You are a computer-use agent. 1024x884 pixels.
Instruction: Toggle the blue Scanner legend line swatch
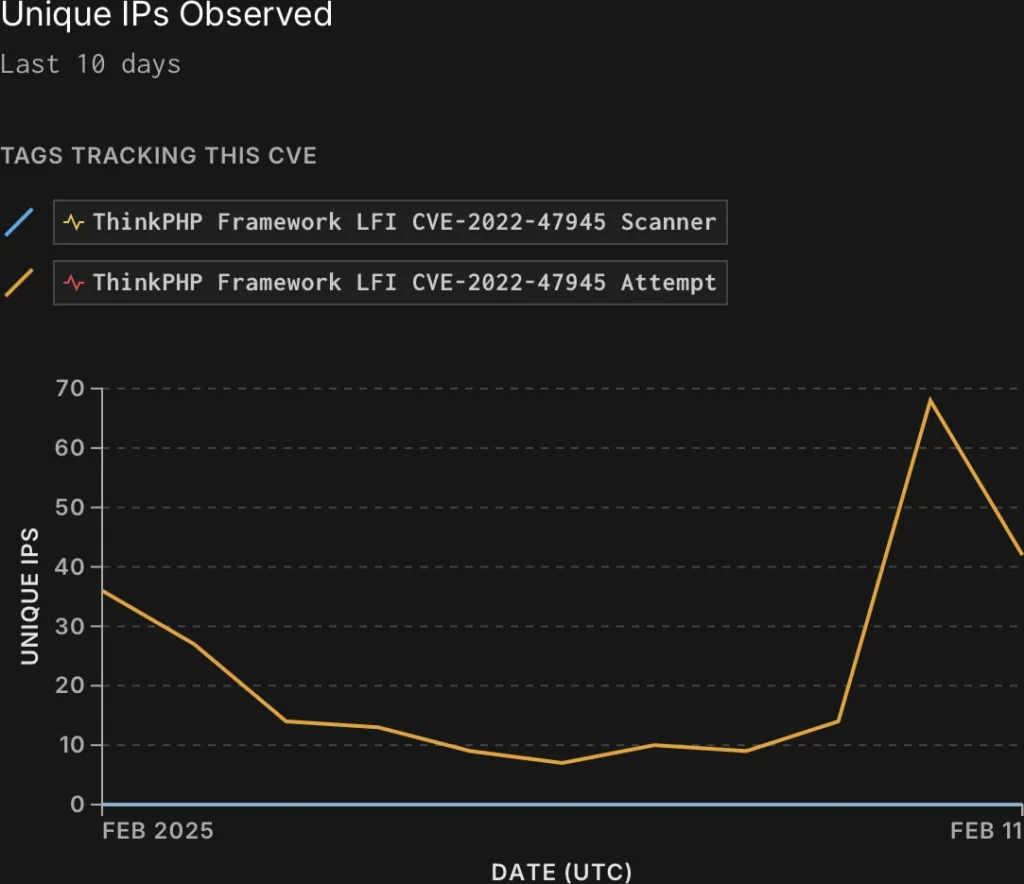(19, 222)
